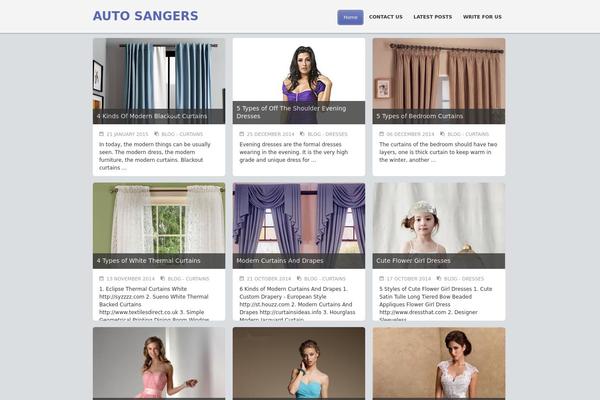The image size is (600, 400).
Task: Click calendar icon beside 17 October 2014
Action: (x=382, y=279)
